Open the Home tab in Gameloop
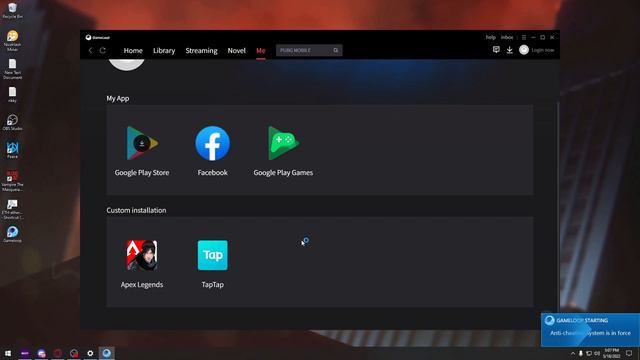 133,51
